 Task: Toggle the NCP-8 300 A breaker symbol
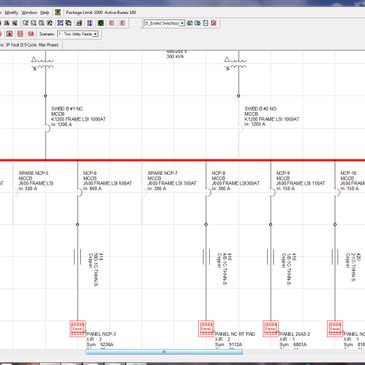208,192
